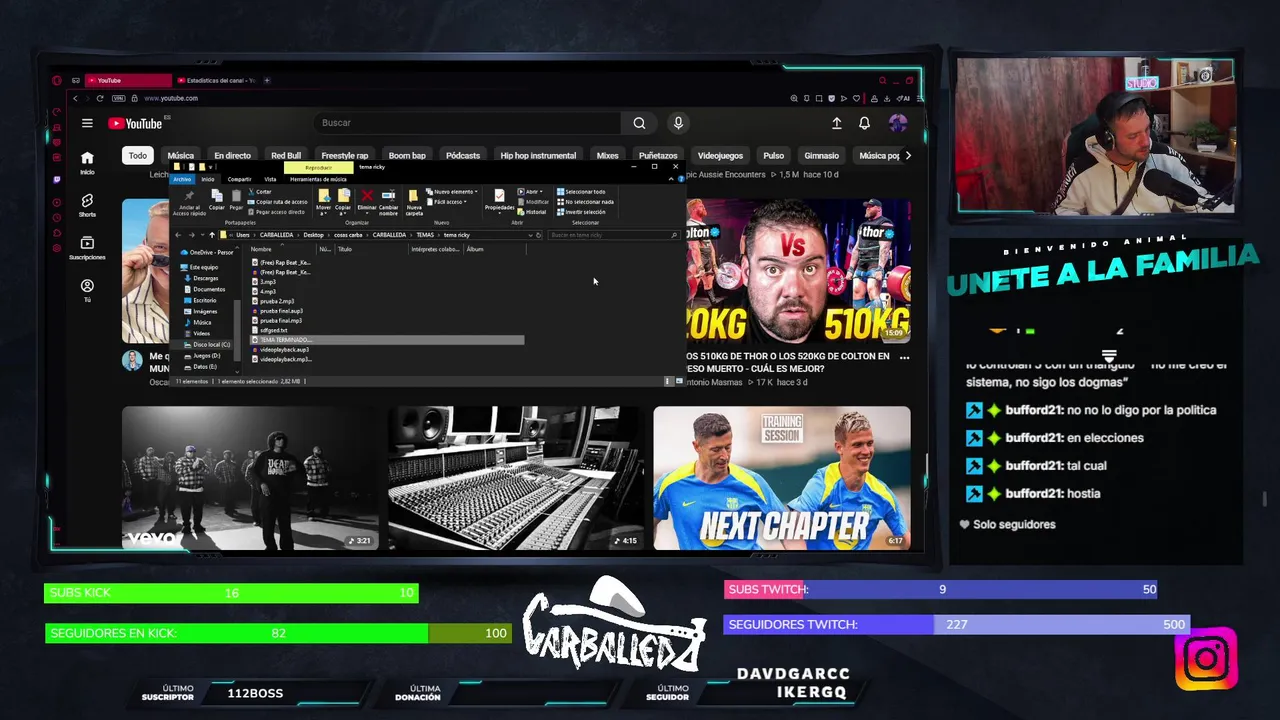Open the YouTube notifications bell

pyautogui.click(x=864, y=123)
